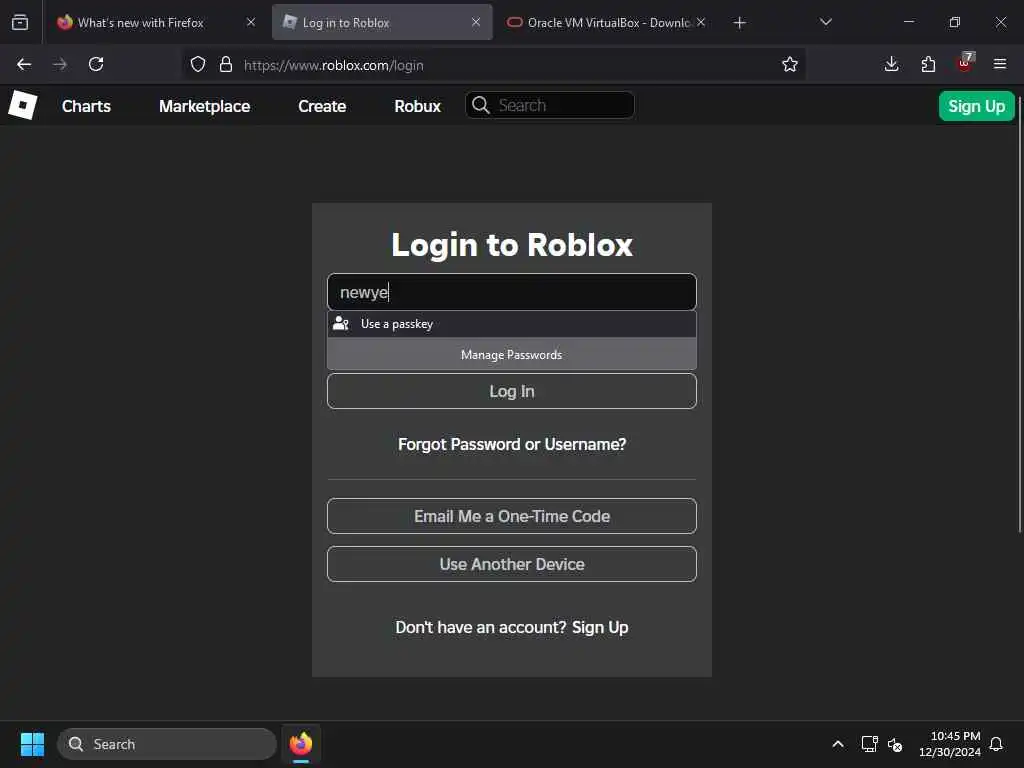This screenshot has width=1024, height=768.
Task: Click the Roblox logo home icon
Action: (23, 105)
